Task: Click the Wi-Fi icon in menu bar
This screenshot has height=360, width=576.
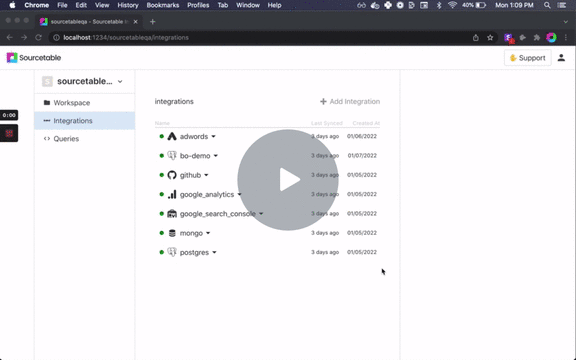Action: [x=453, y=5]
